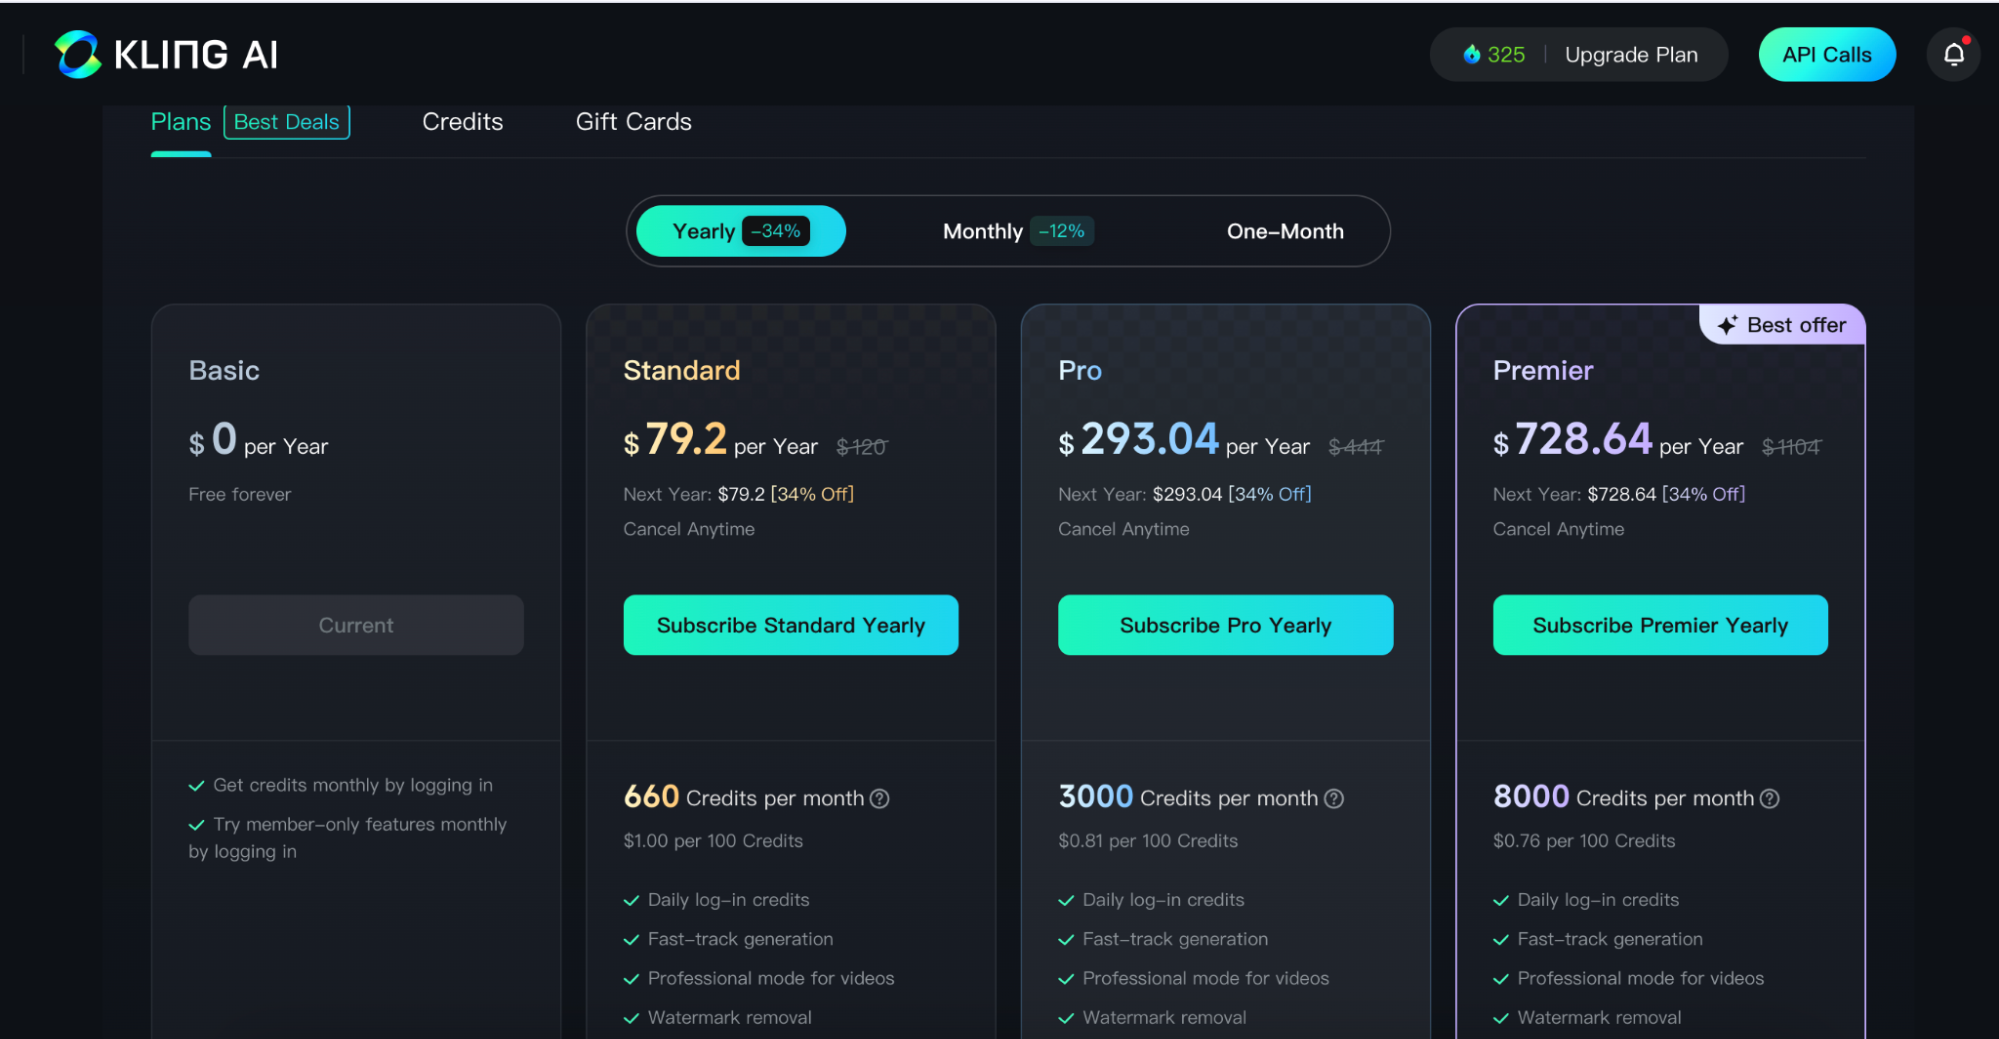This screenshot has width=1999, height=1039.
Task: Click 'Daily log-in credits' on Pro card
Action: click(x=1164, y=900)
